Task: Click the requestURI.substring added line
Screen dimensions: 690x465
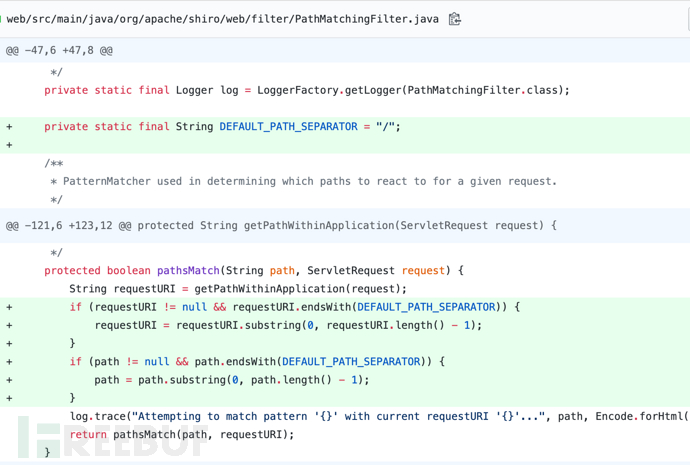Action: 288,325
